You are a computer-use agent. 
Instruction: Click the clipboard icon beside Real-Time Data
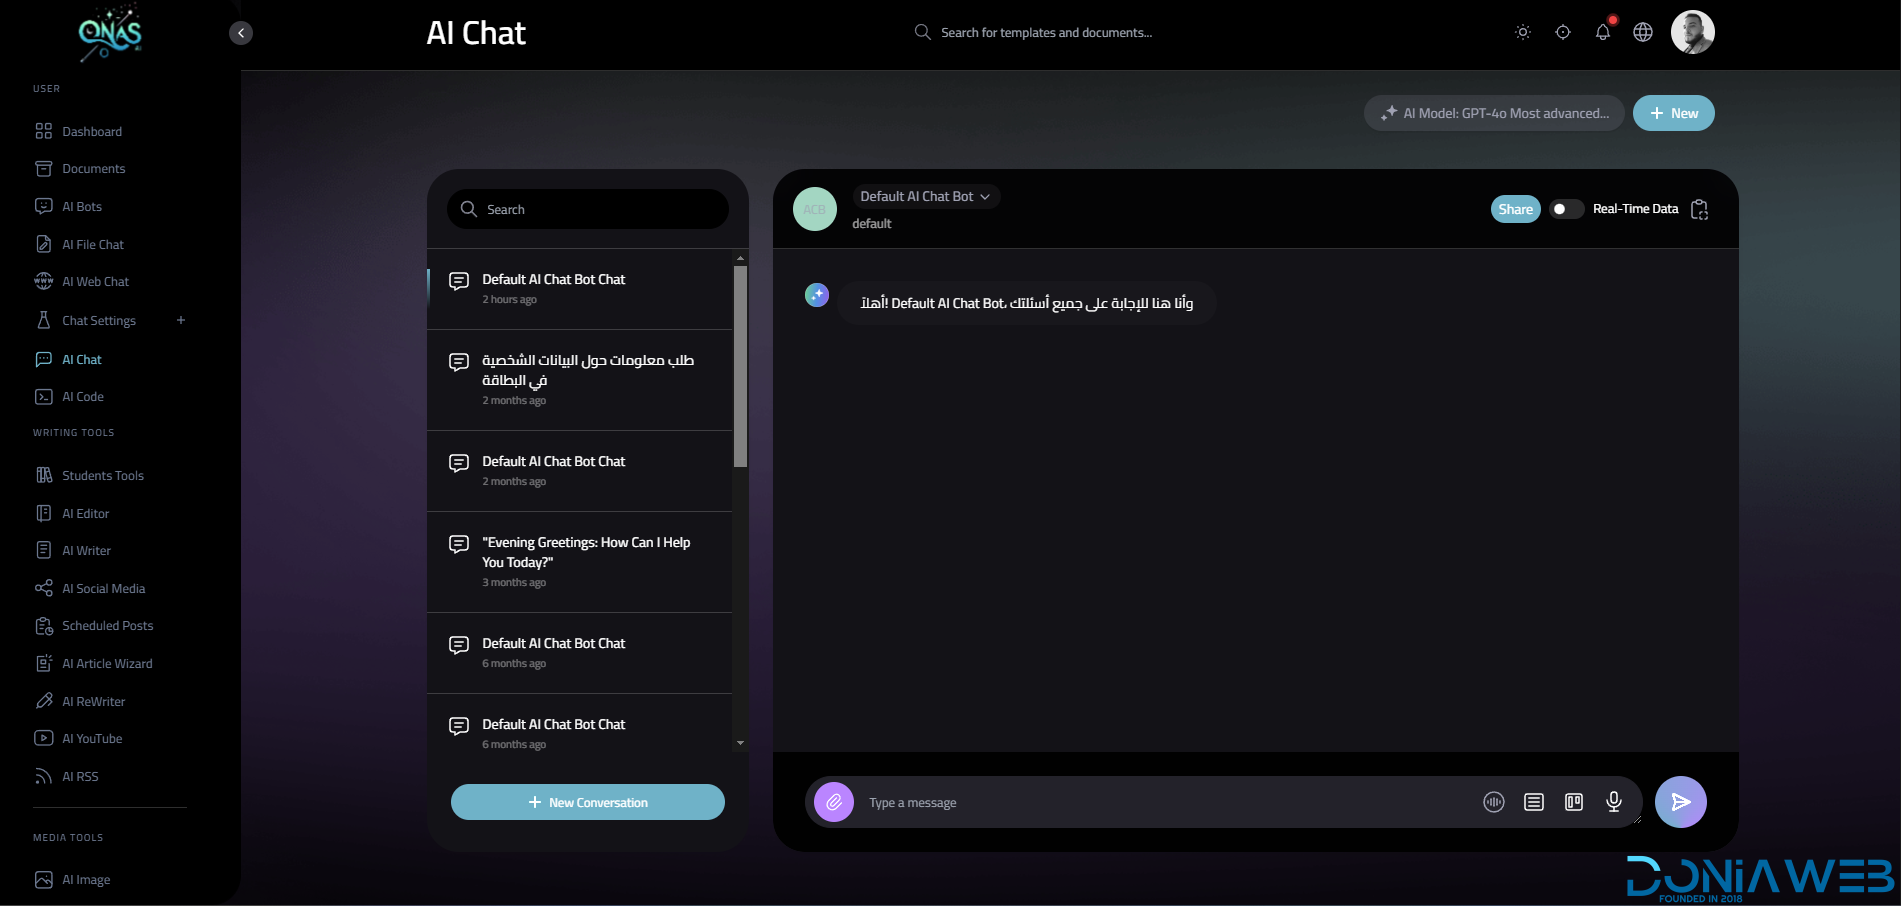pos(1699,209)
